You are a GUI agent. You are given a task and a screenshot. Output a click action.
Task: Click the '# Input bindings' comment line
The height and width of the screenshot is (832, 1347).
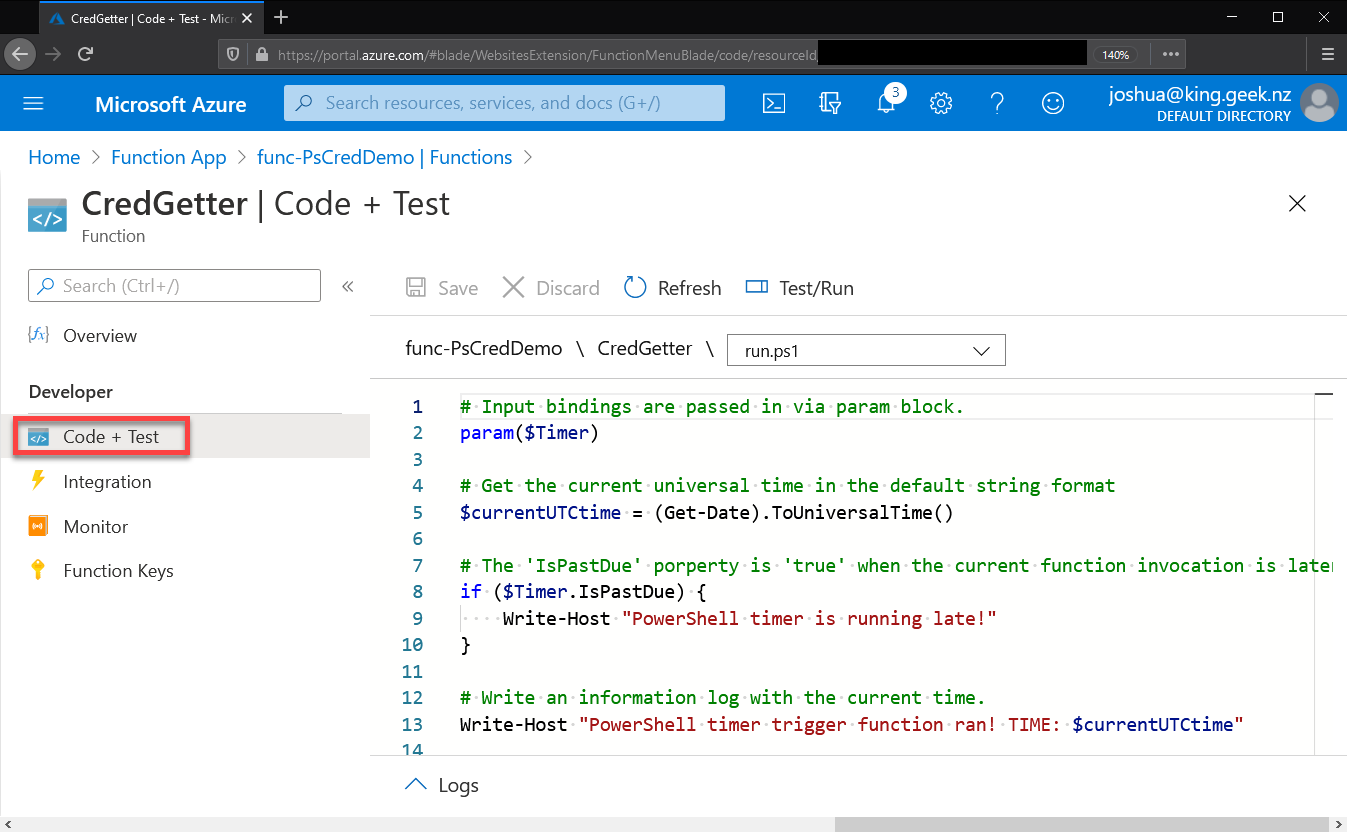tap(712, 407)
